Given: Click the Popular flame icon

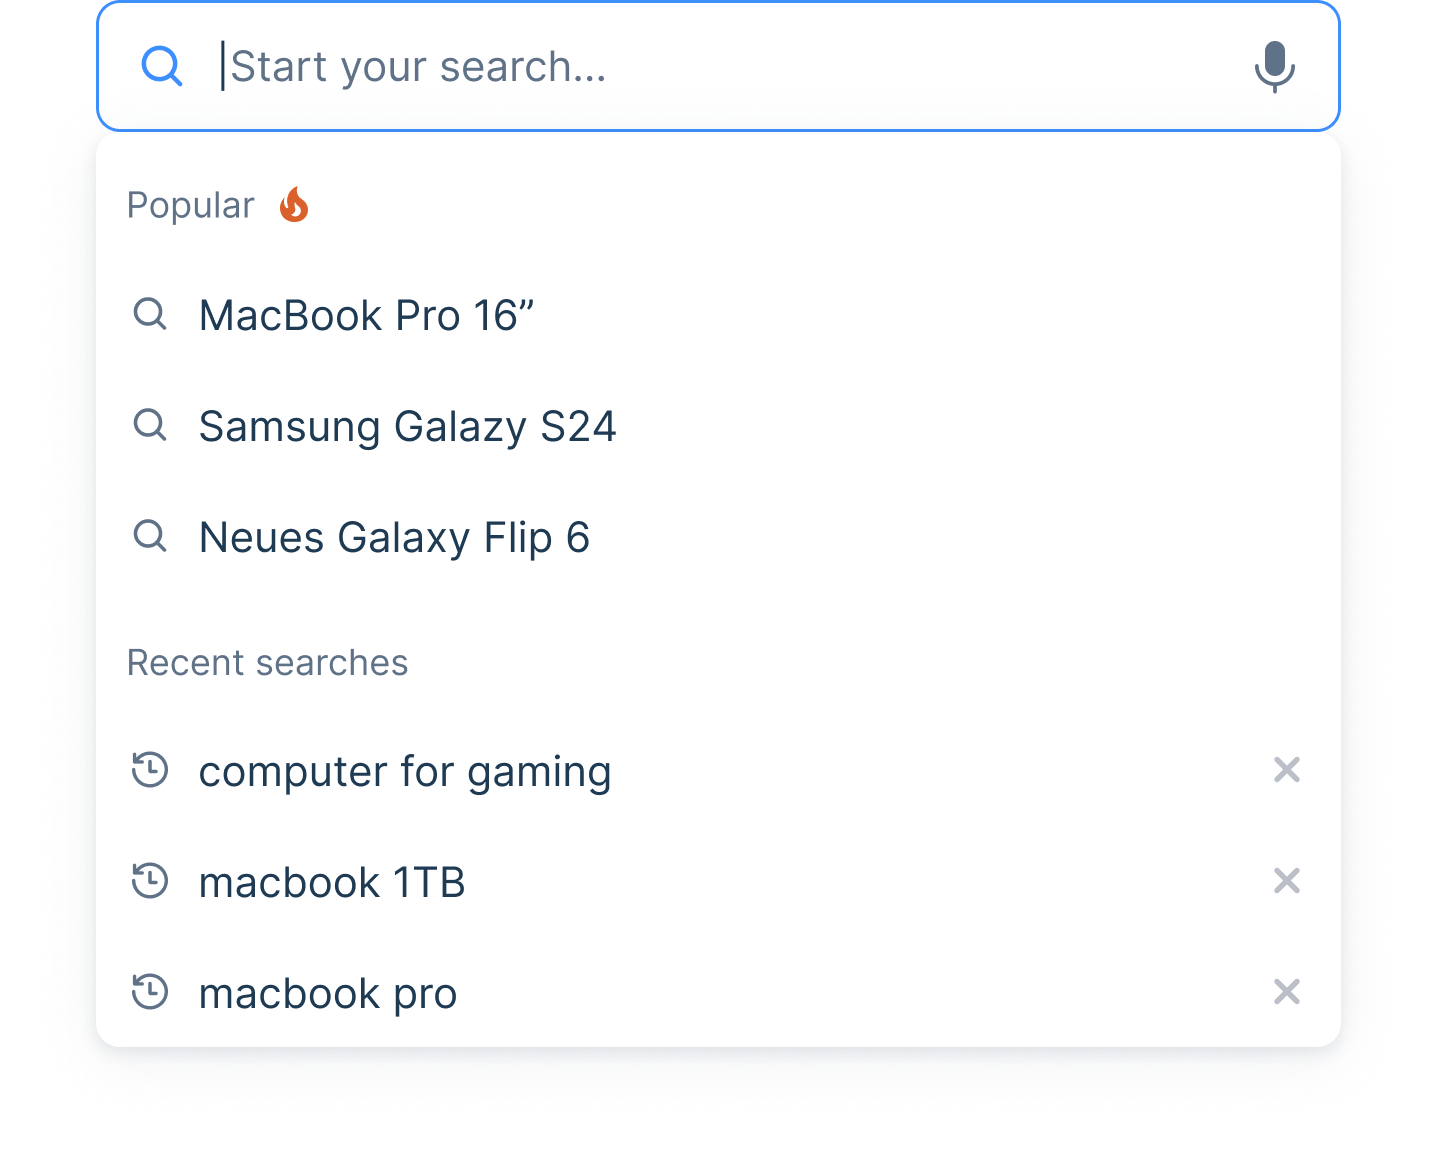Looking at the screenshot, I should 294,205.
